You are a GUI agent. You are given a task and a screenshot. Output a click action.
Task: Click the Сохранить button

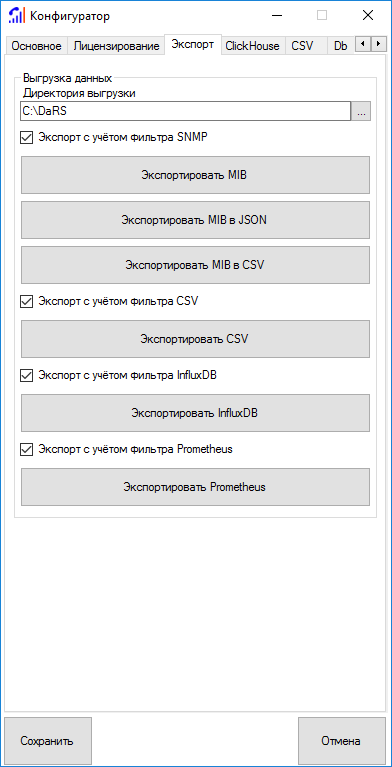coord(47,741)
